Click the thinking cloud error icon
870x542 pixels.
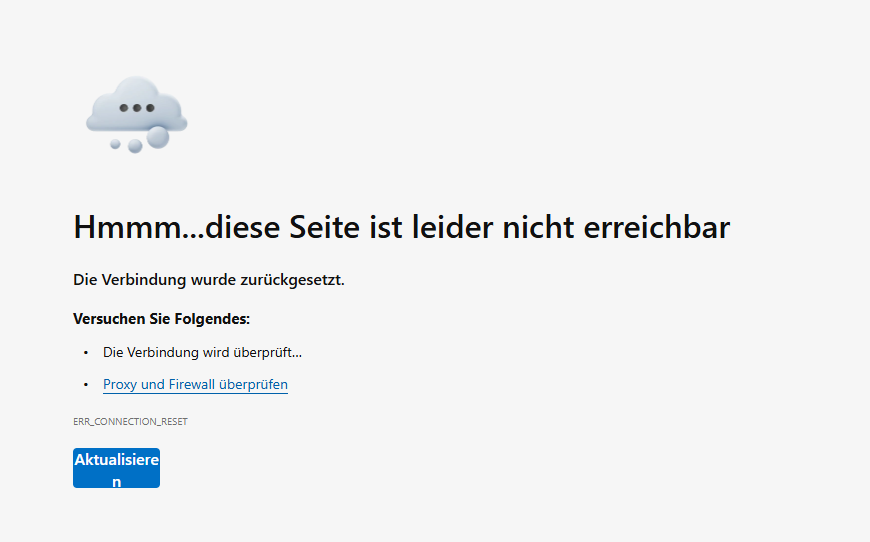(x=136, y=114)
